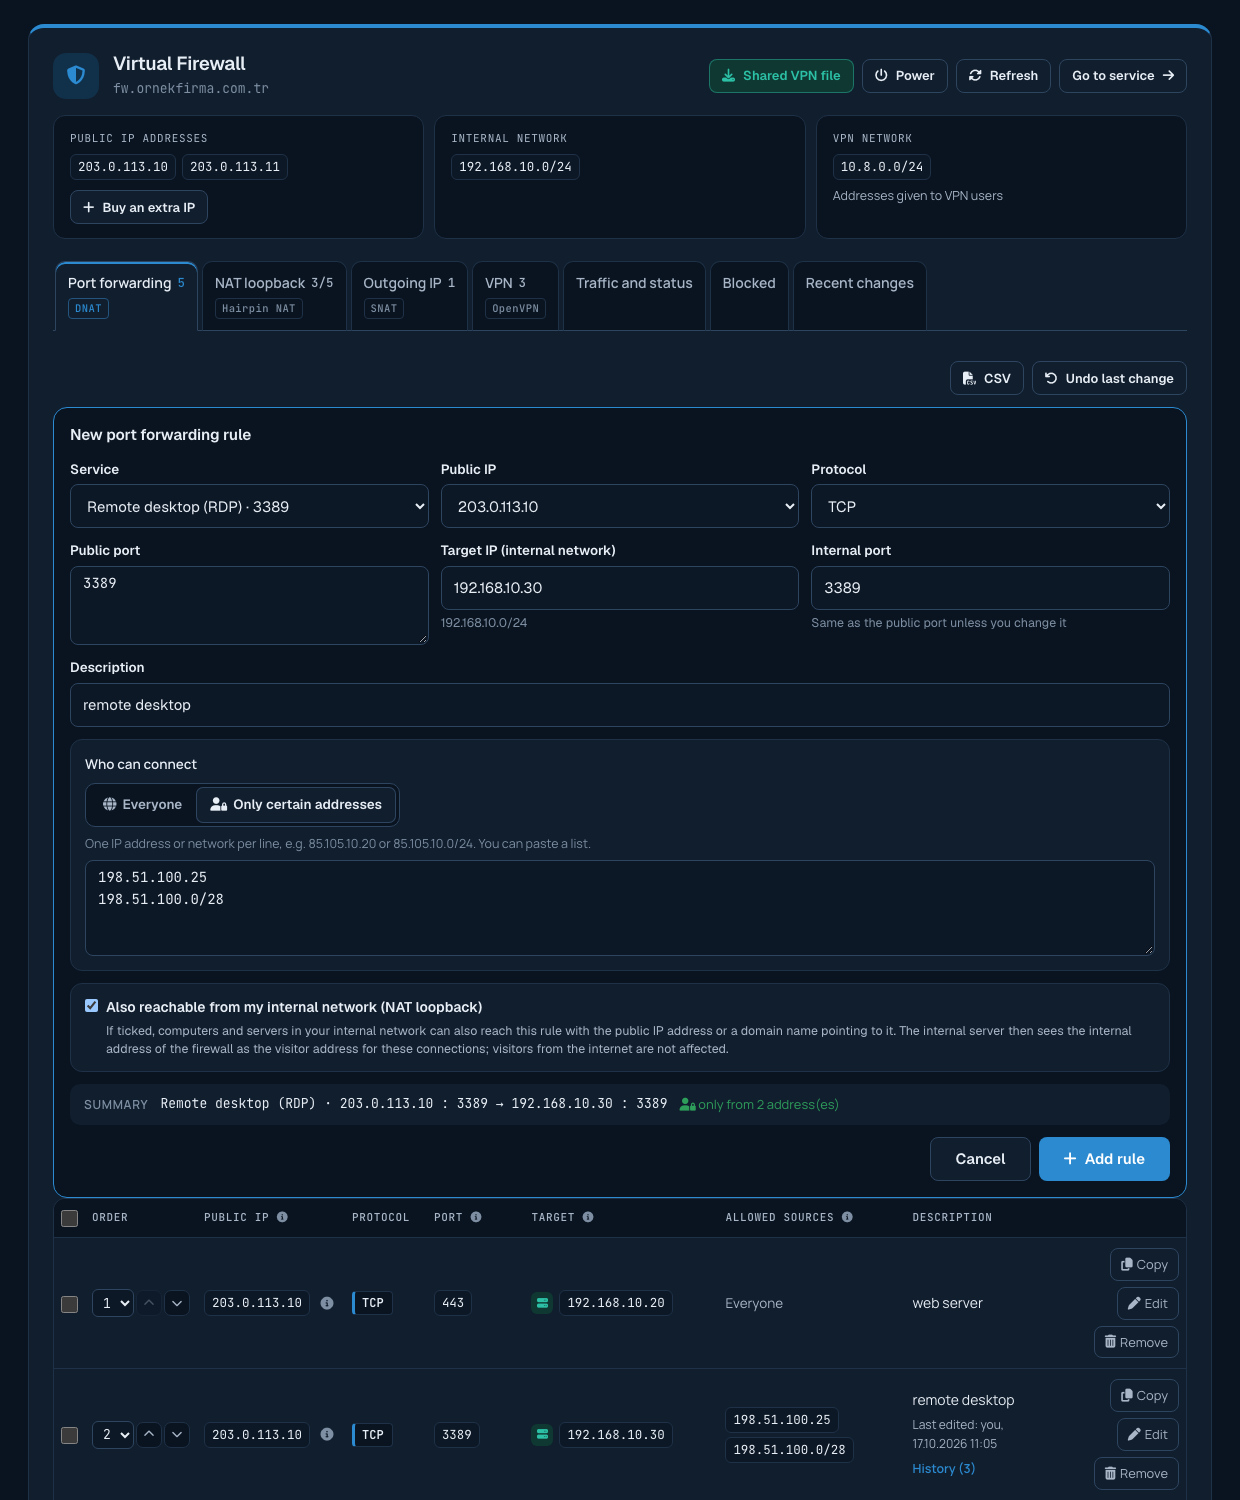
Task: Click allowed source 198.51.100.0/28 in rule 2
Action: [x=789, y=1450]
